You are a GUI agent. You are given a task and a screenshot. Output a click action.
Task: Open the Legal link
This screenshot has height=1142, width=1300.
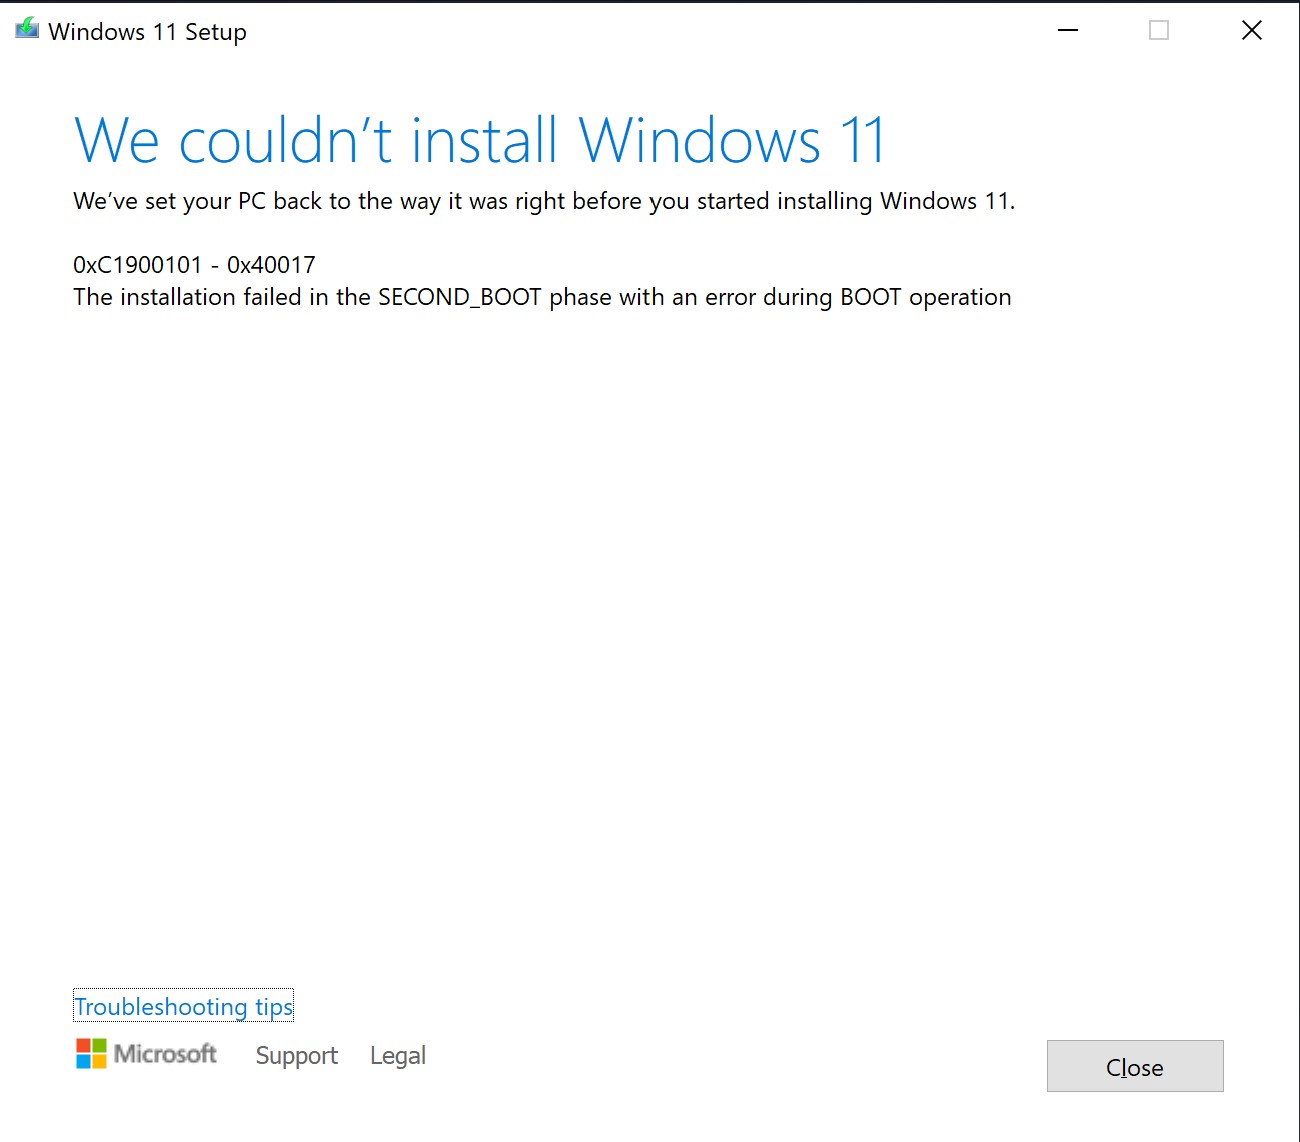tap(398, 1055)
